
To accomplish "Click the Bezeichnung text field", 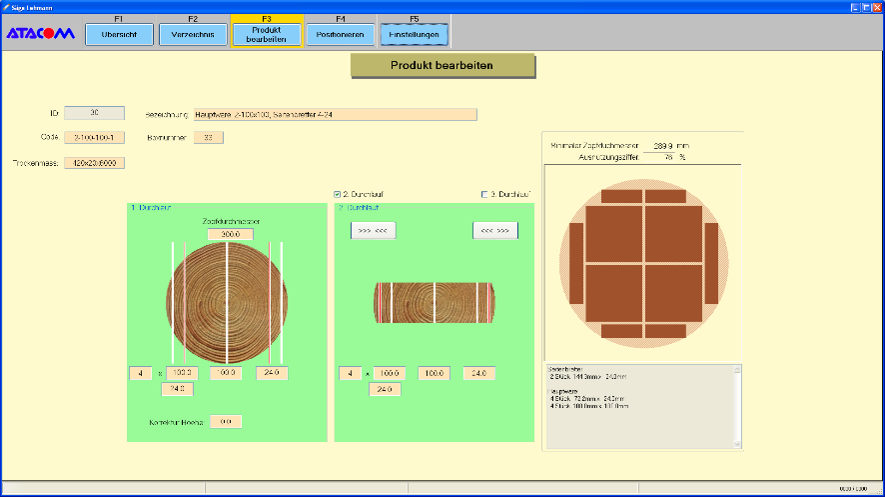I will [x=335, y=115].
